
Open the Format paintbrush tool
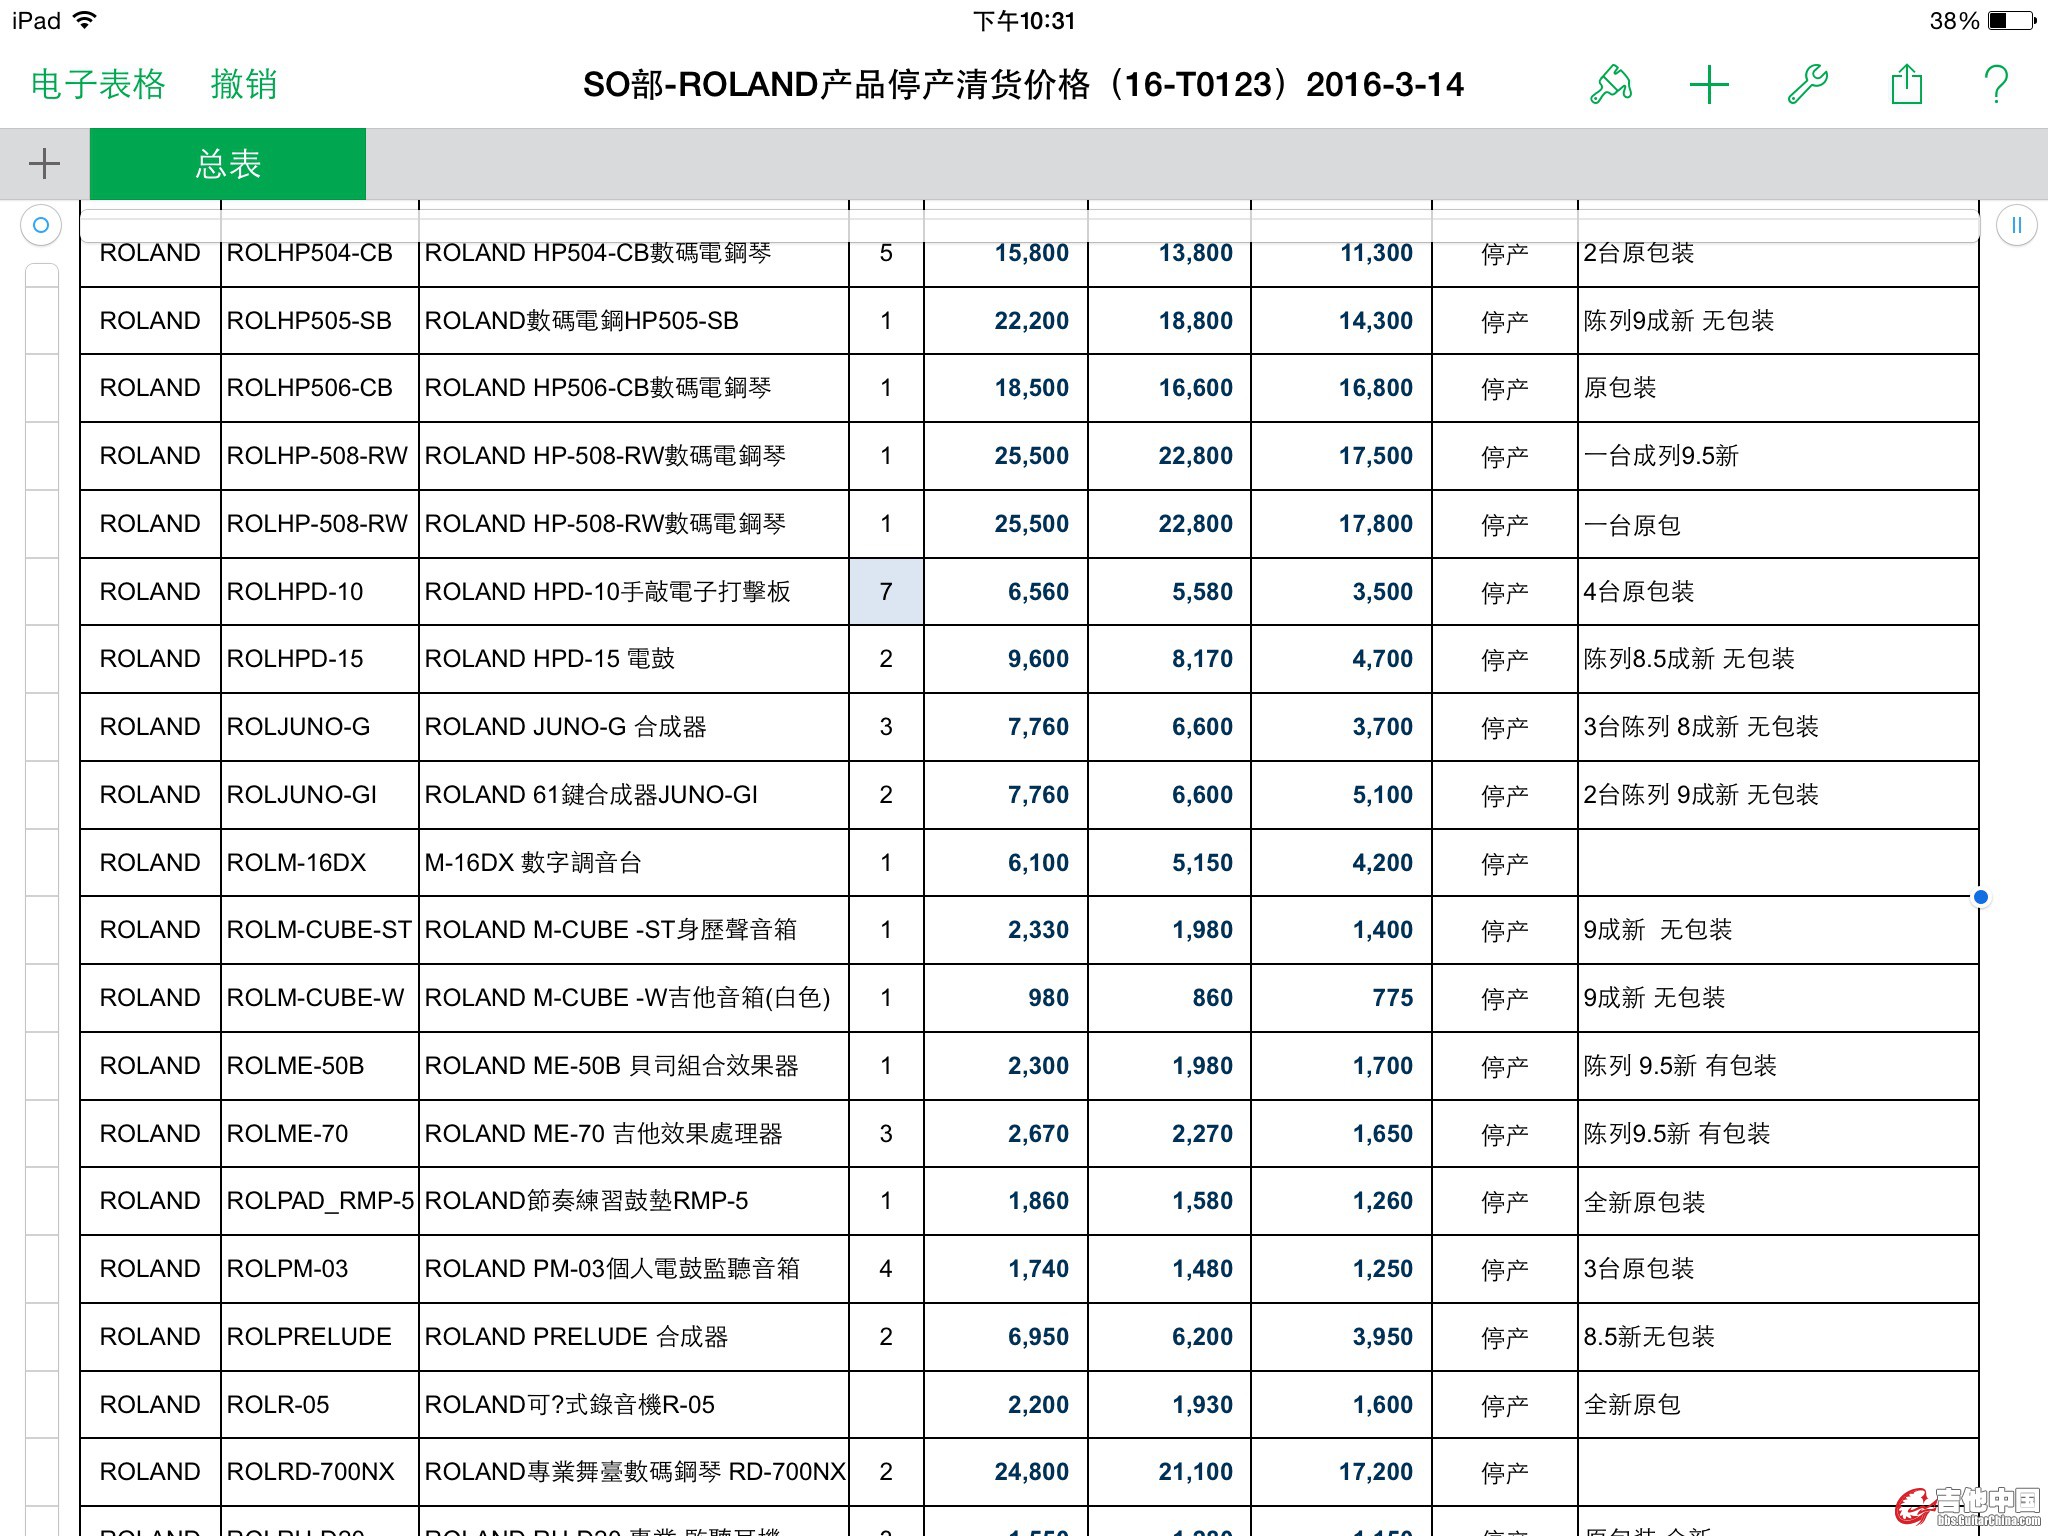pos(1610,85)
